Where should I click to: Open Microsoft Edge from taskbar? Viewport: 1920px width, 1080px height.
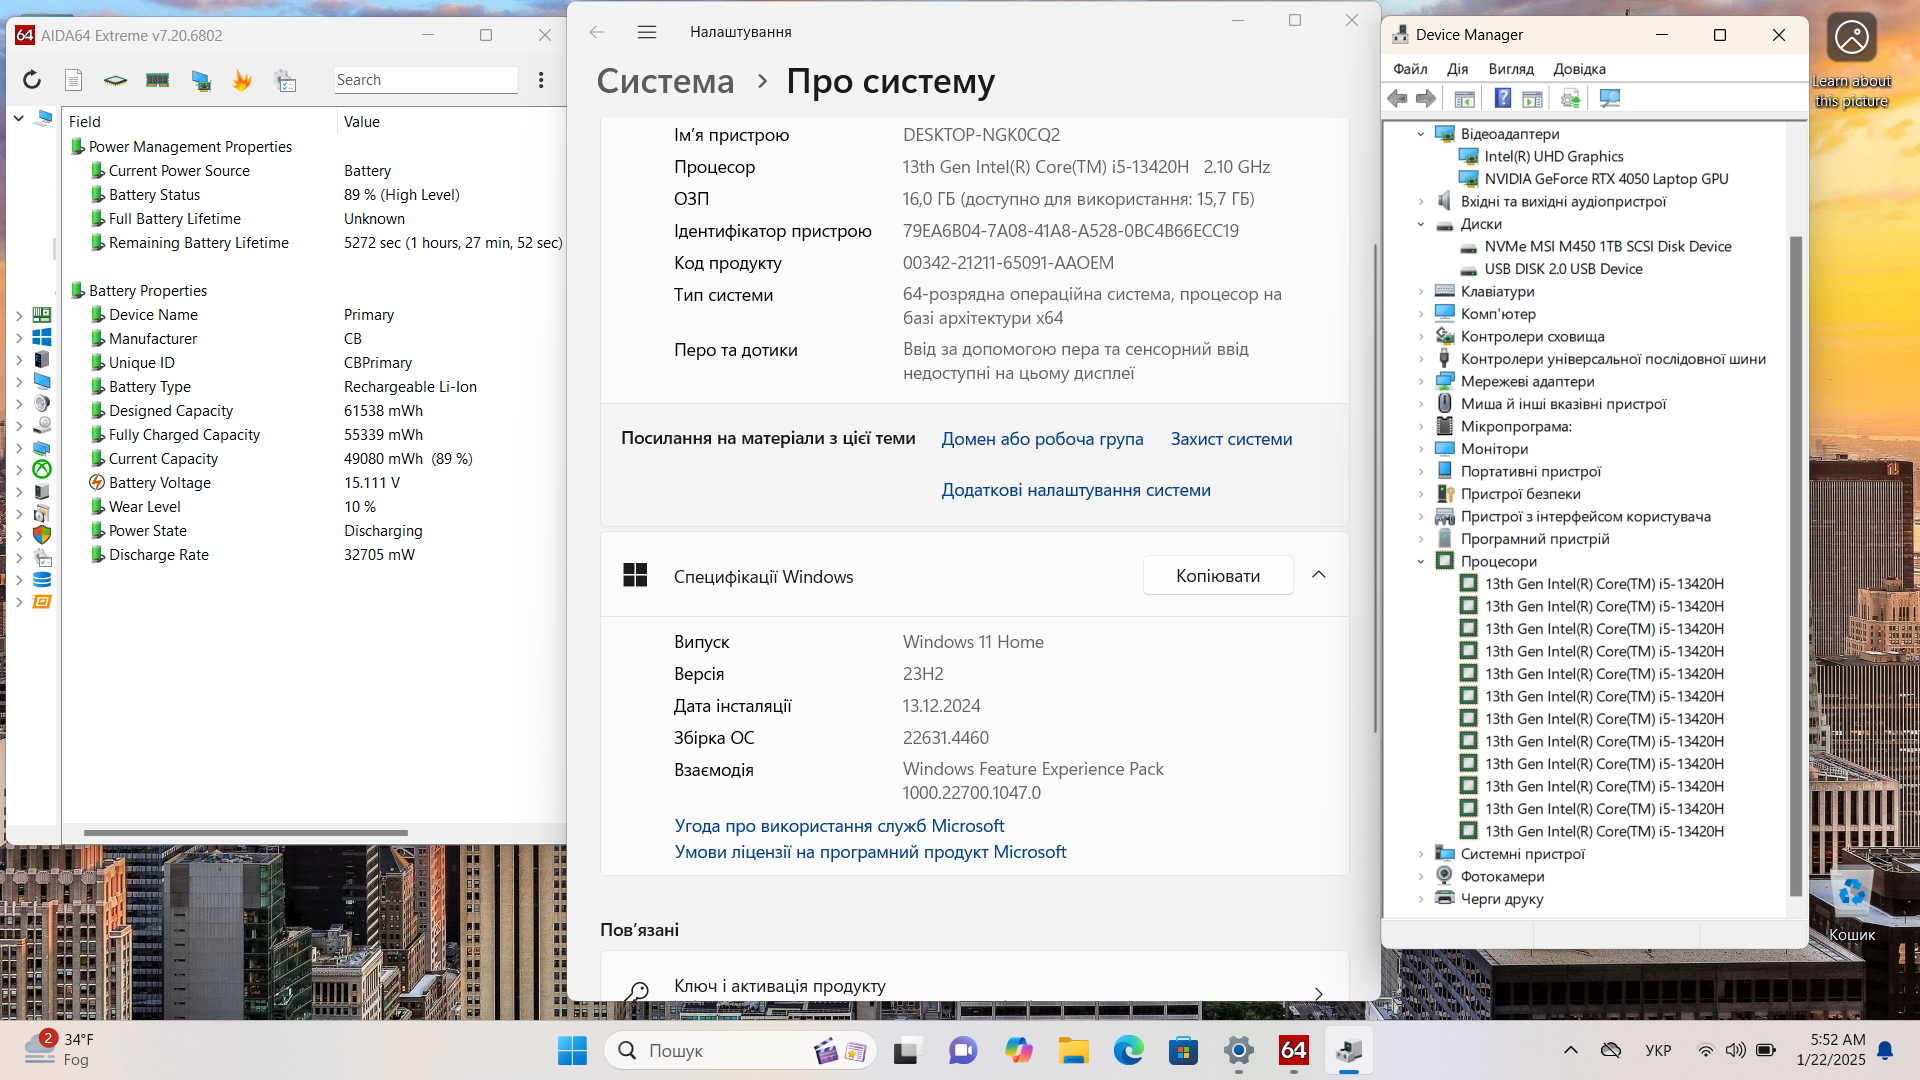pyautogui.click(x=1129, y=1051)
